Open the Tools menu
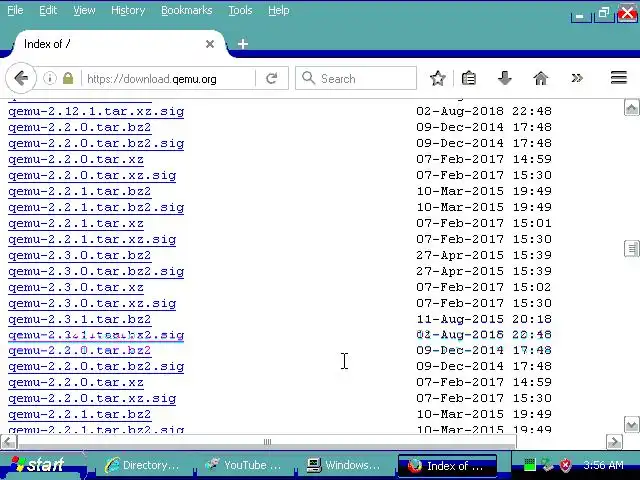The width and height of the screenshot is (640, 480). (x=240, y=10)
